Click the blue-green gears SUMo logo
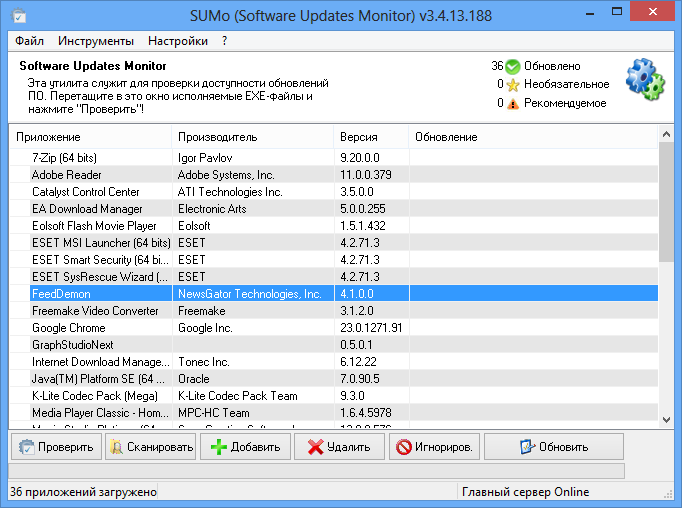 click(645, 79)
